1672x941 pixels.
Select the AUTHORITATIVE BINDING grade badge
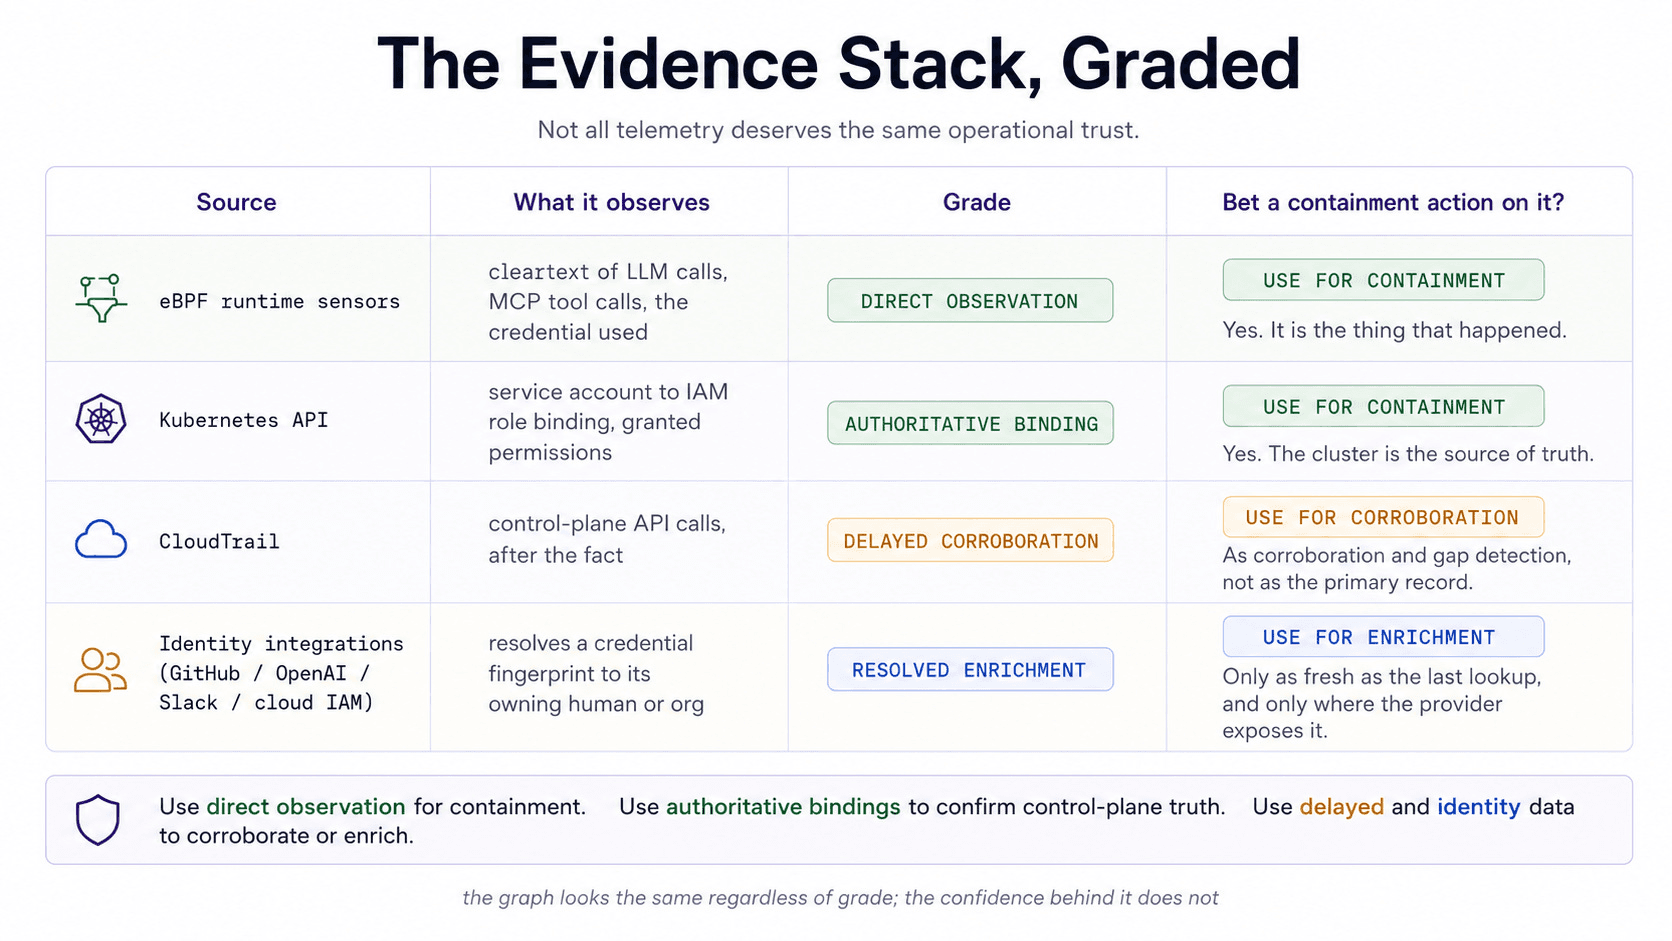pos(970,424)
